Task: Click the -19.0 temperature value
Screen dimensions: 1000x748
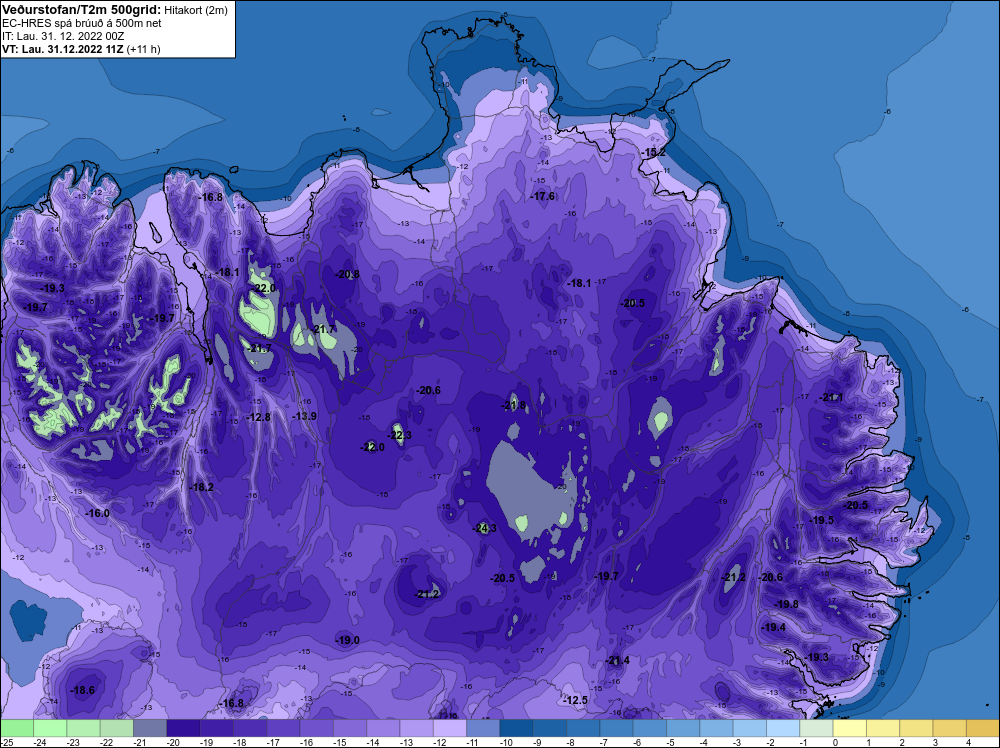Action: (x=348, y=640)
